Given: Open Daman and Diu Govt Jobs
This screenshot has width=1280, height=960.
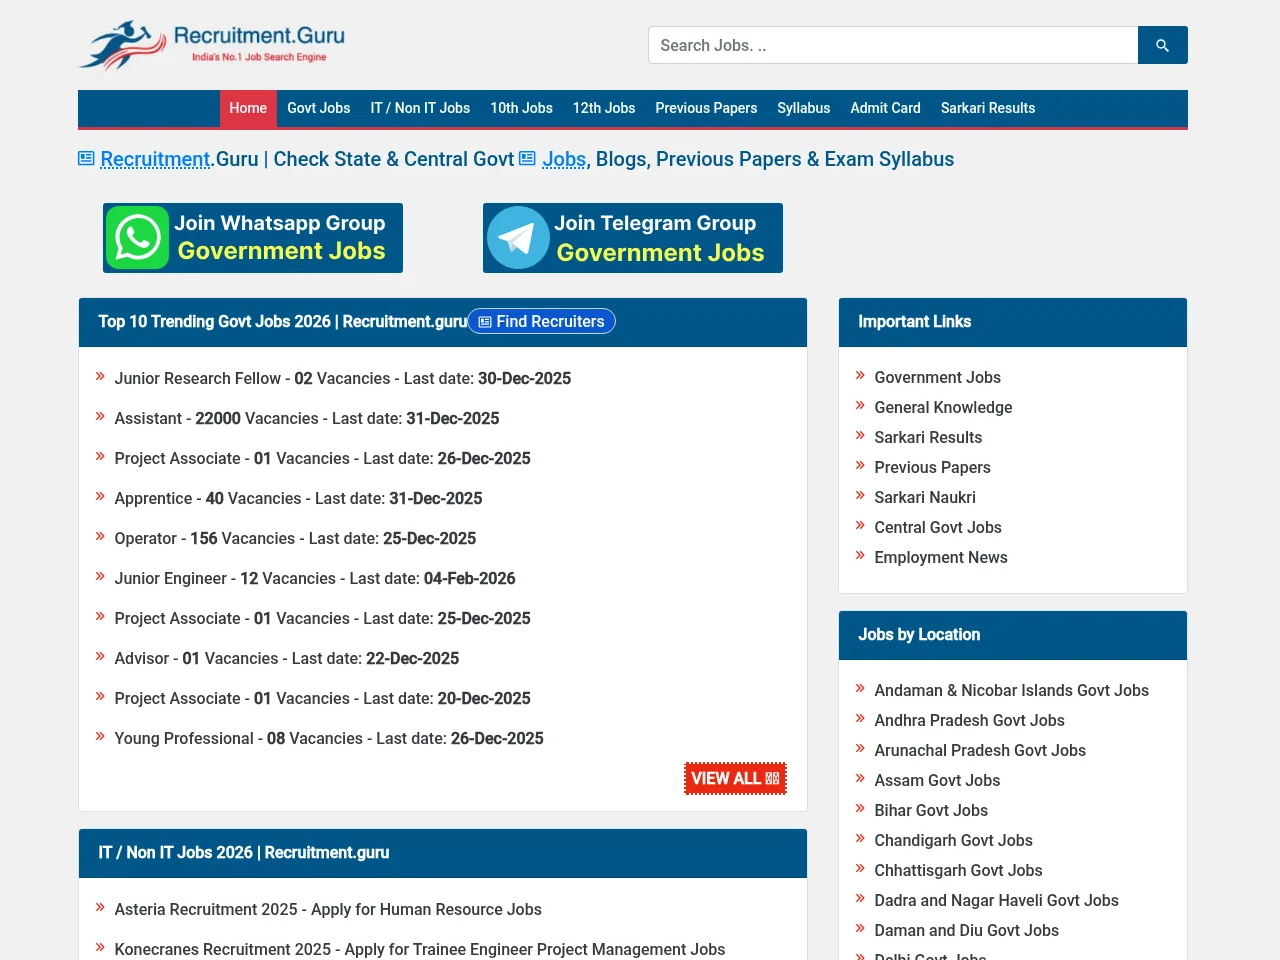Looking at the screenshot, I should [966, 930].
